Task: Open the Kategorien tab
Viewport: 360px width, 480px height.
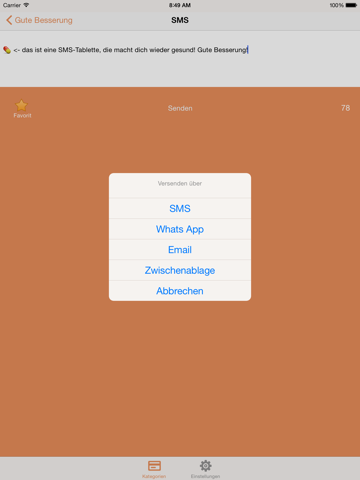Action: [154, 469]
